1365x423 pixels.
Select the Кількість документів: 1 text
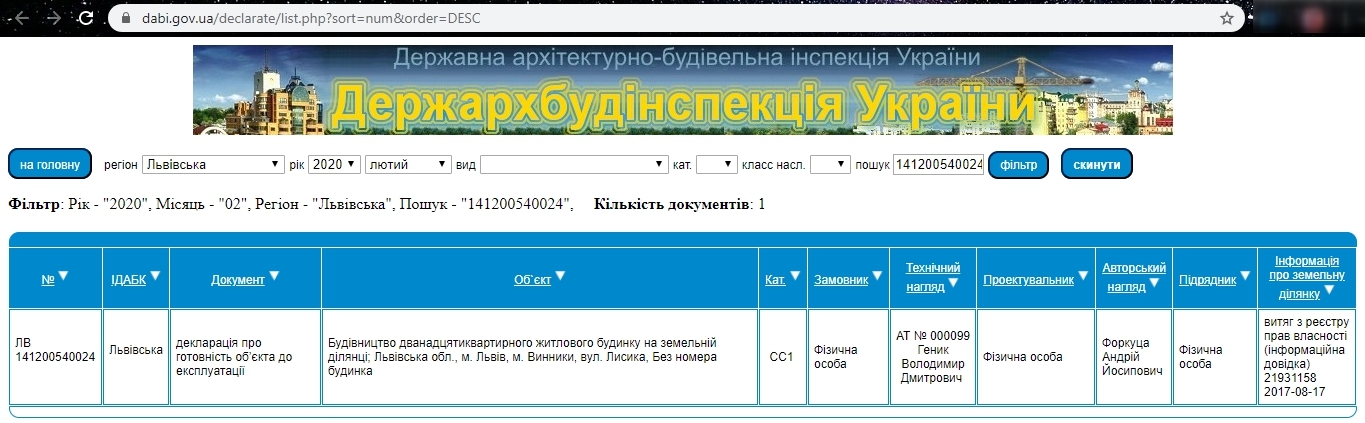tap(680, 204)
